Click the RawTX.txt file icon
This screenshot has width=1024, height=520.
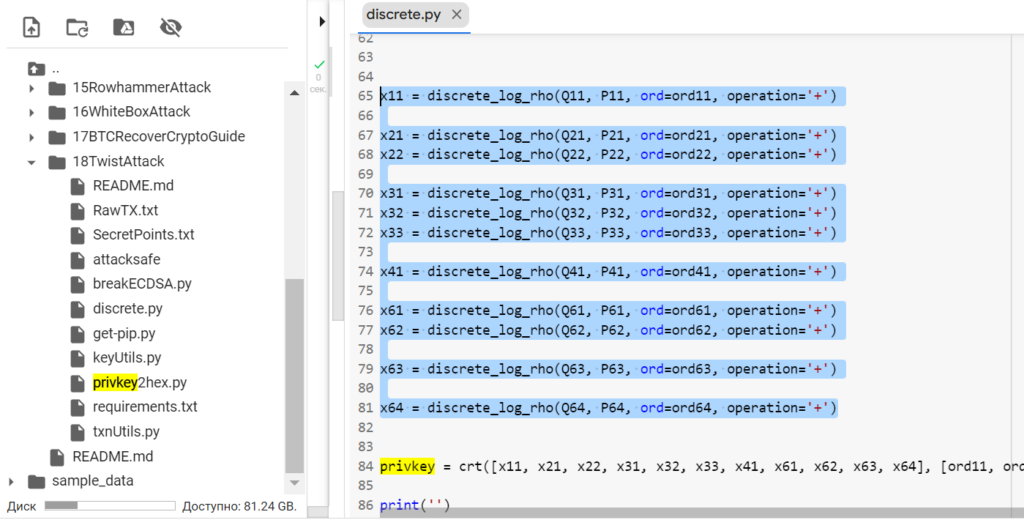(x=77, y=211)
